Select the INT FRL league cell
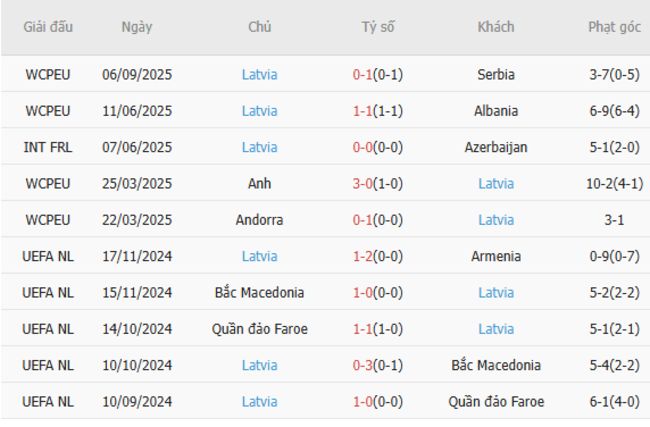 click(x=49, y=147)
